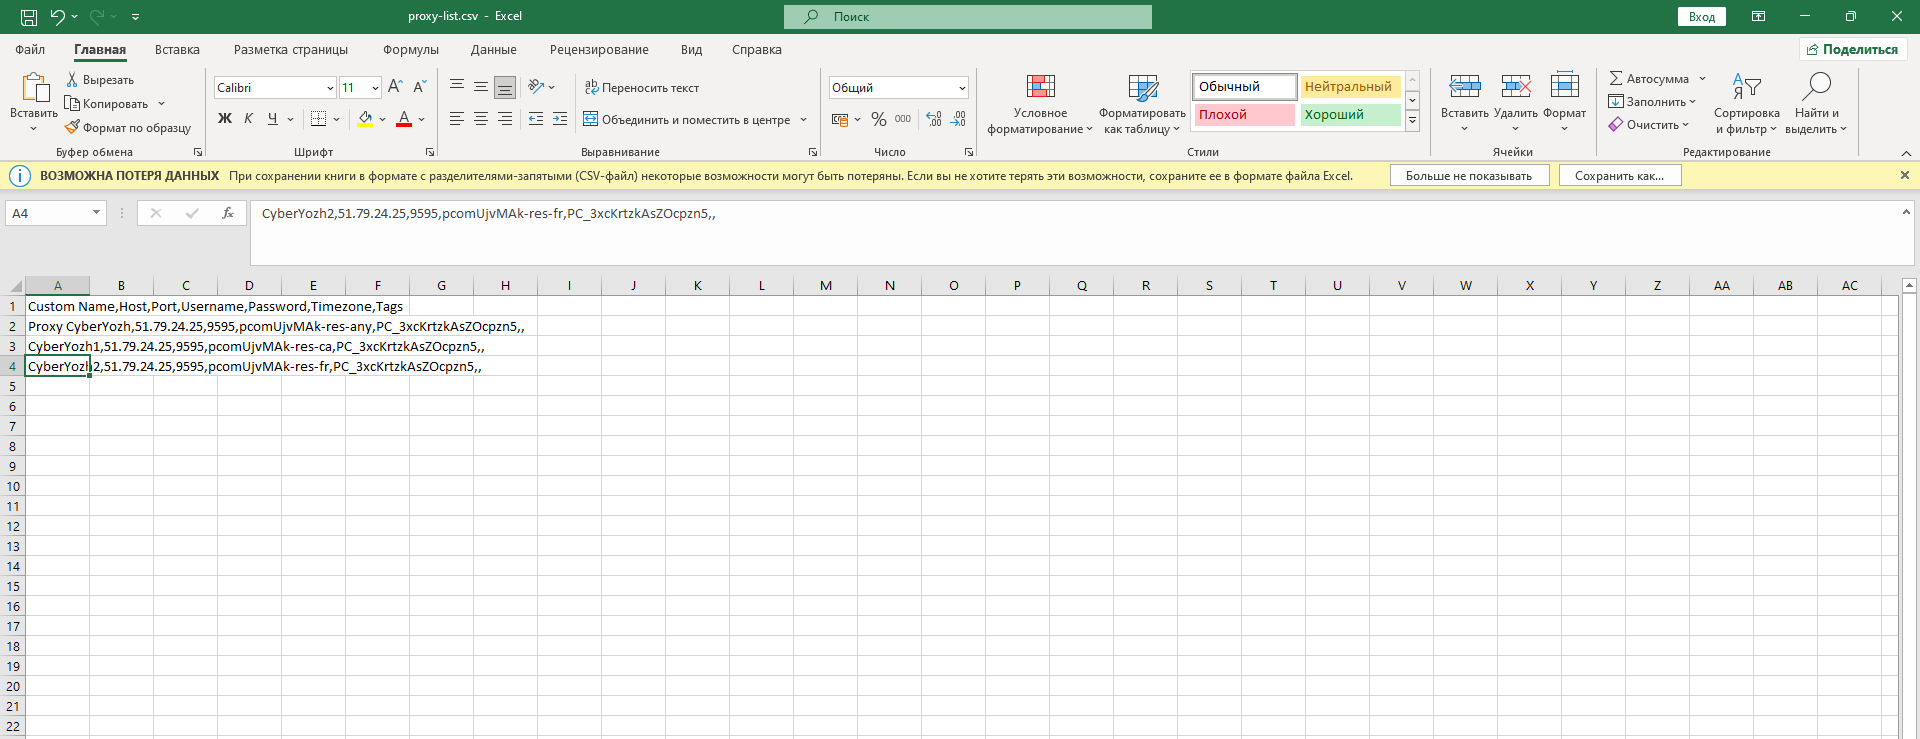This screenshot has width=1920, height=739.
Task: Open the Формулы ribbon tab
Action: 410,50
